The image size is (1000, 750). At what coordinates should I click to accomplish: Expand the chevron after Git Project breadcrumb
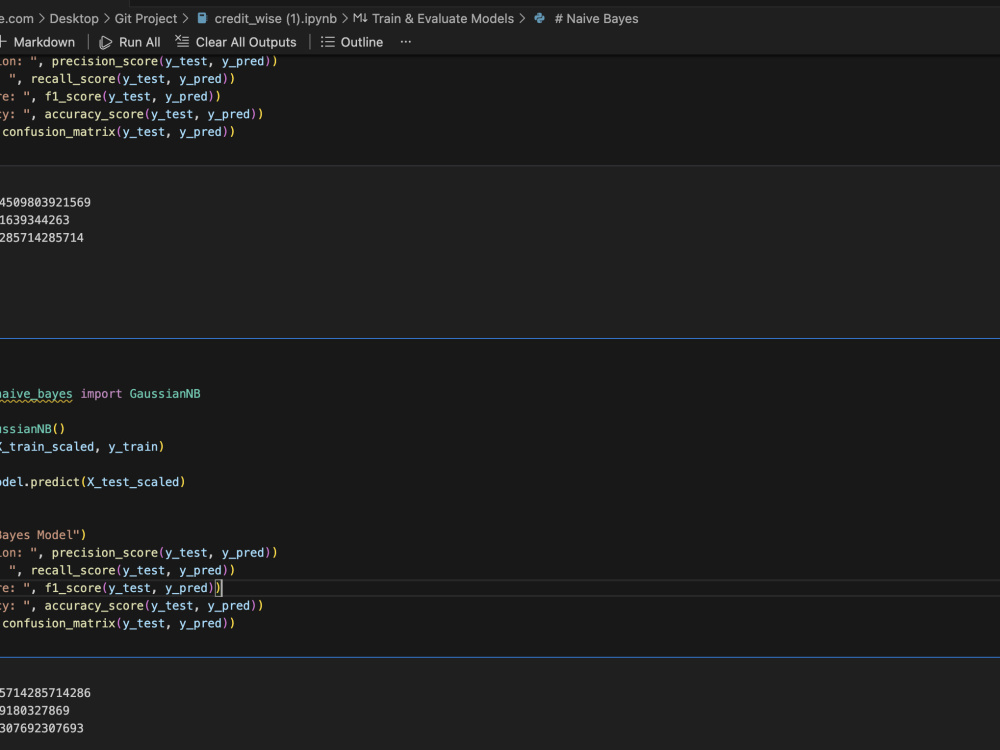pyautogui.click(x=185, y=18)
